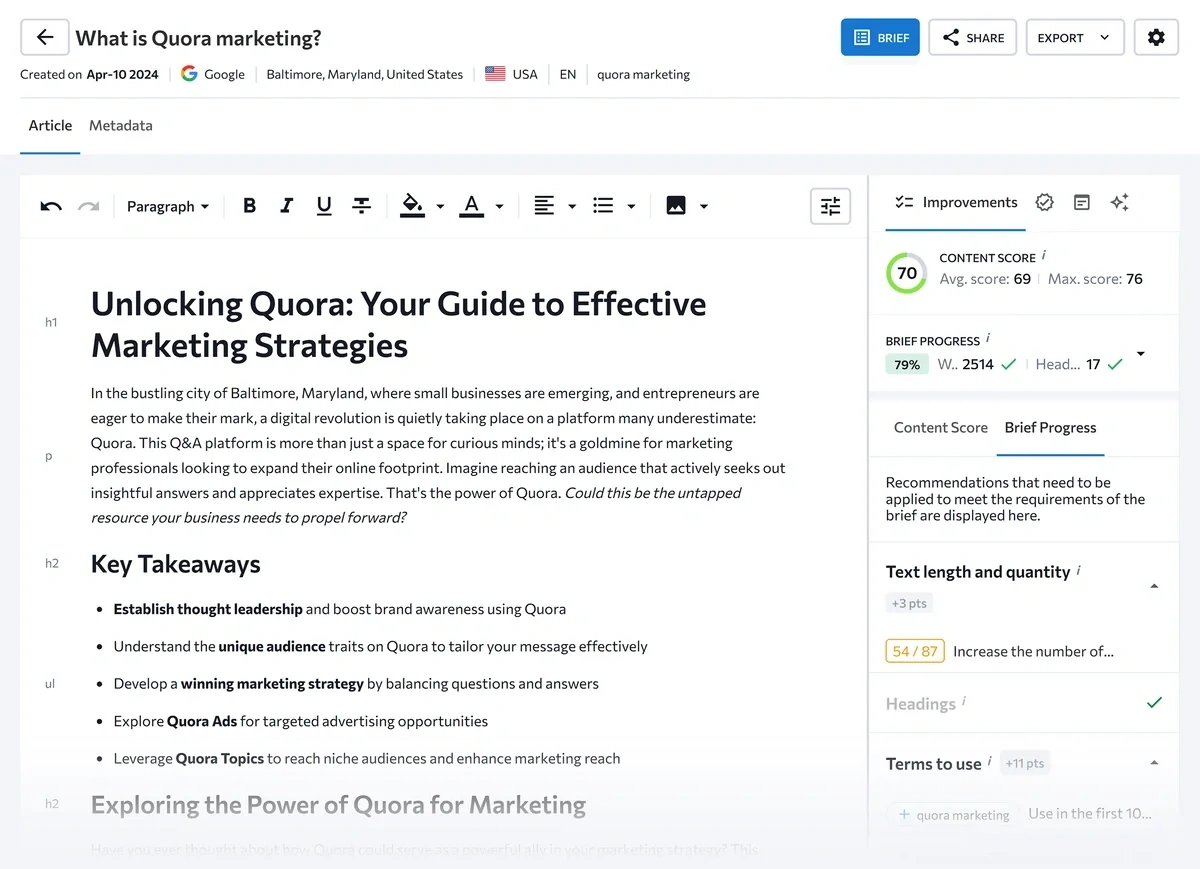Open the highlight color dropdown arrow

(x=440, y=207)
